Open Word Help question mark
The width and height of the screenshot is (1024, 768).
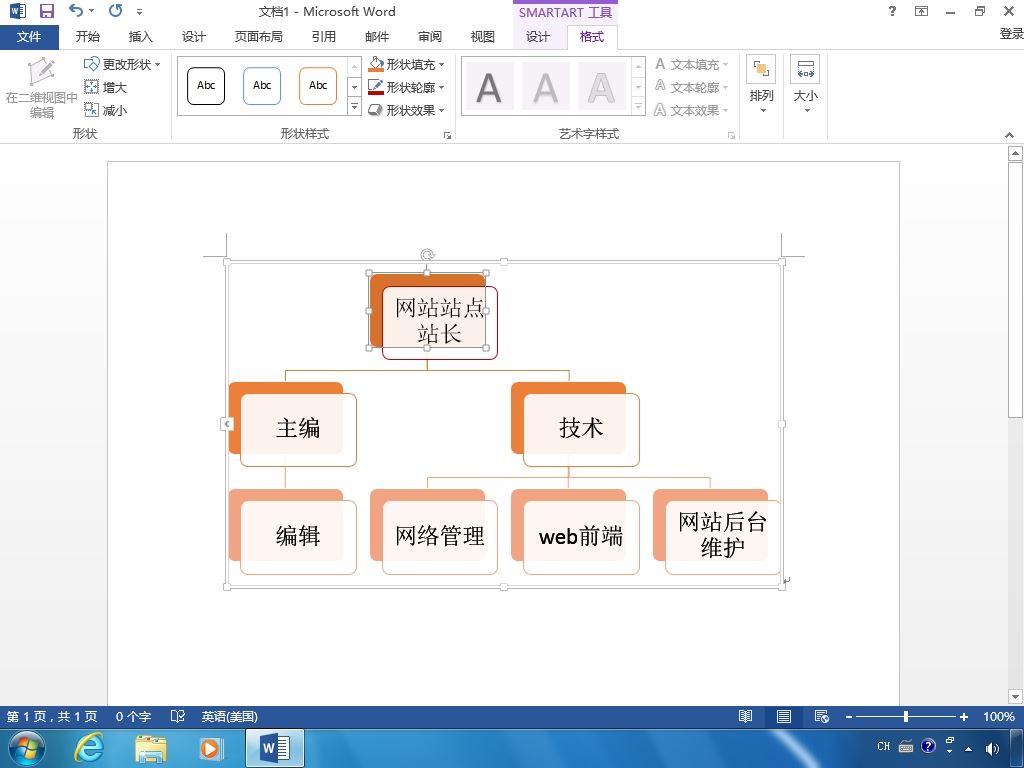pos(892,11)
